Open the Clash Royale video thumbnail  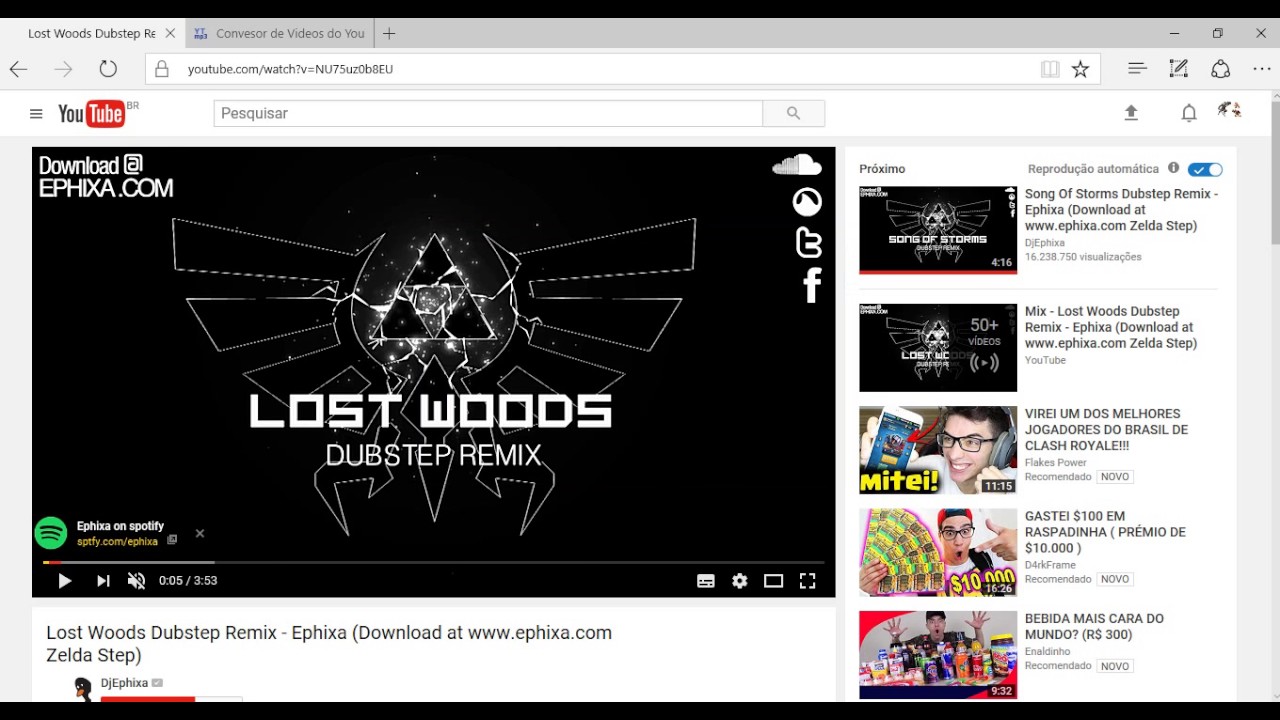[938, 450]
